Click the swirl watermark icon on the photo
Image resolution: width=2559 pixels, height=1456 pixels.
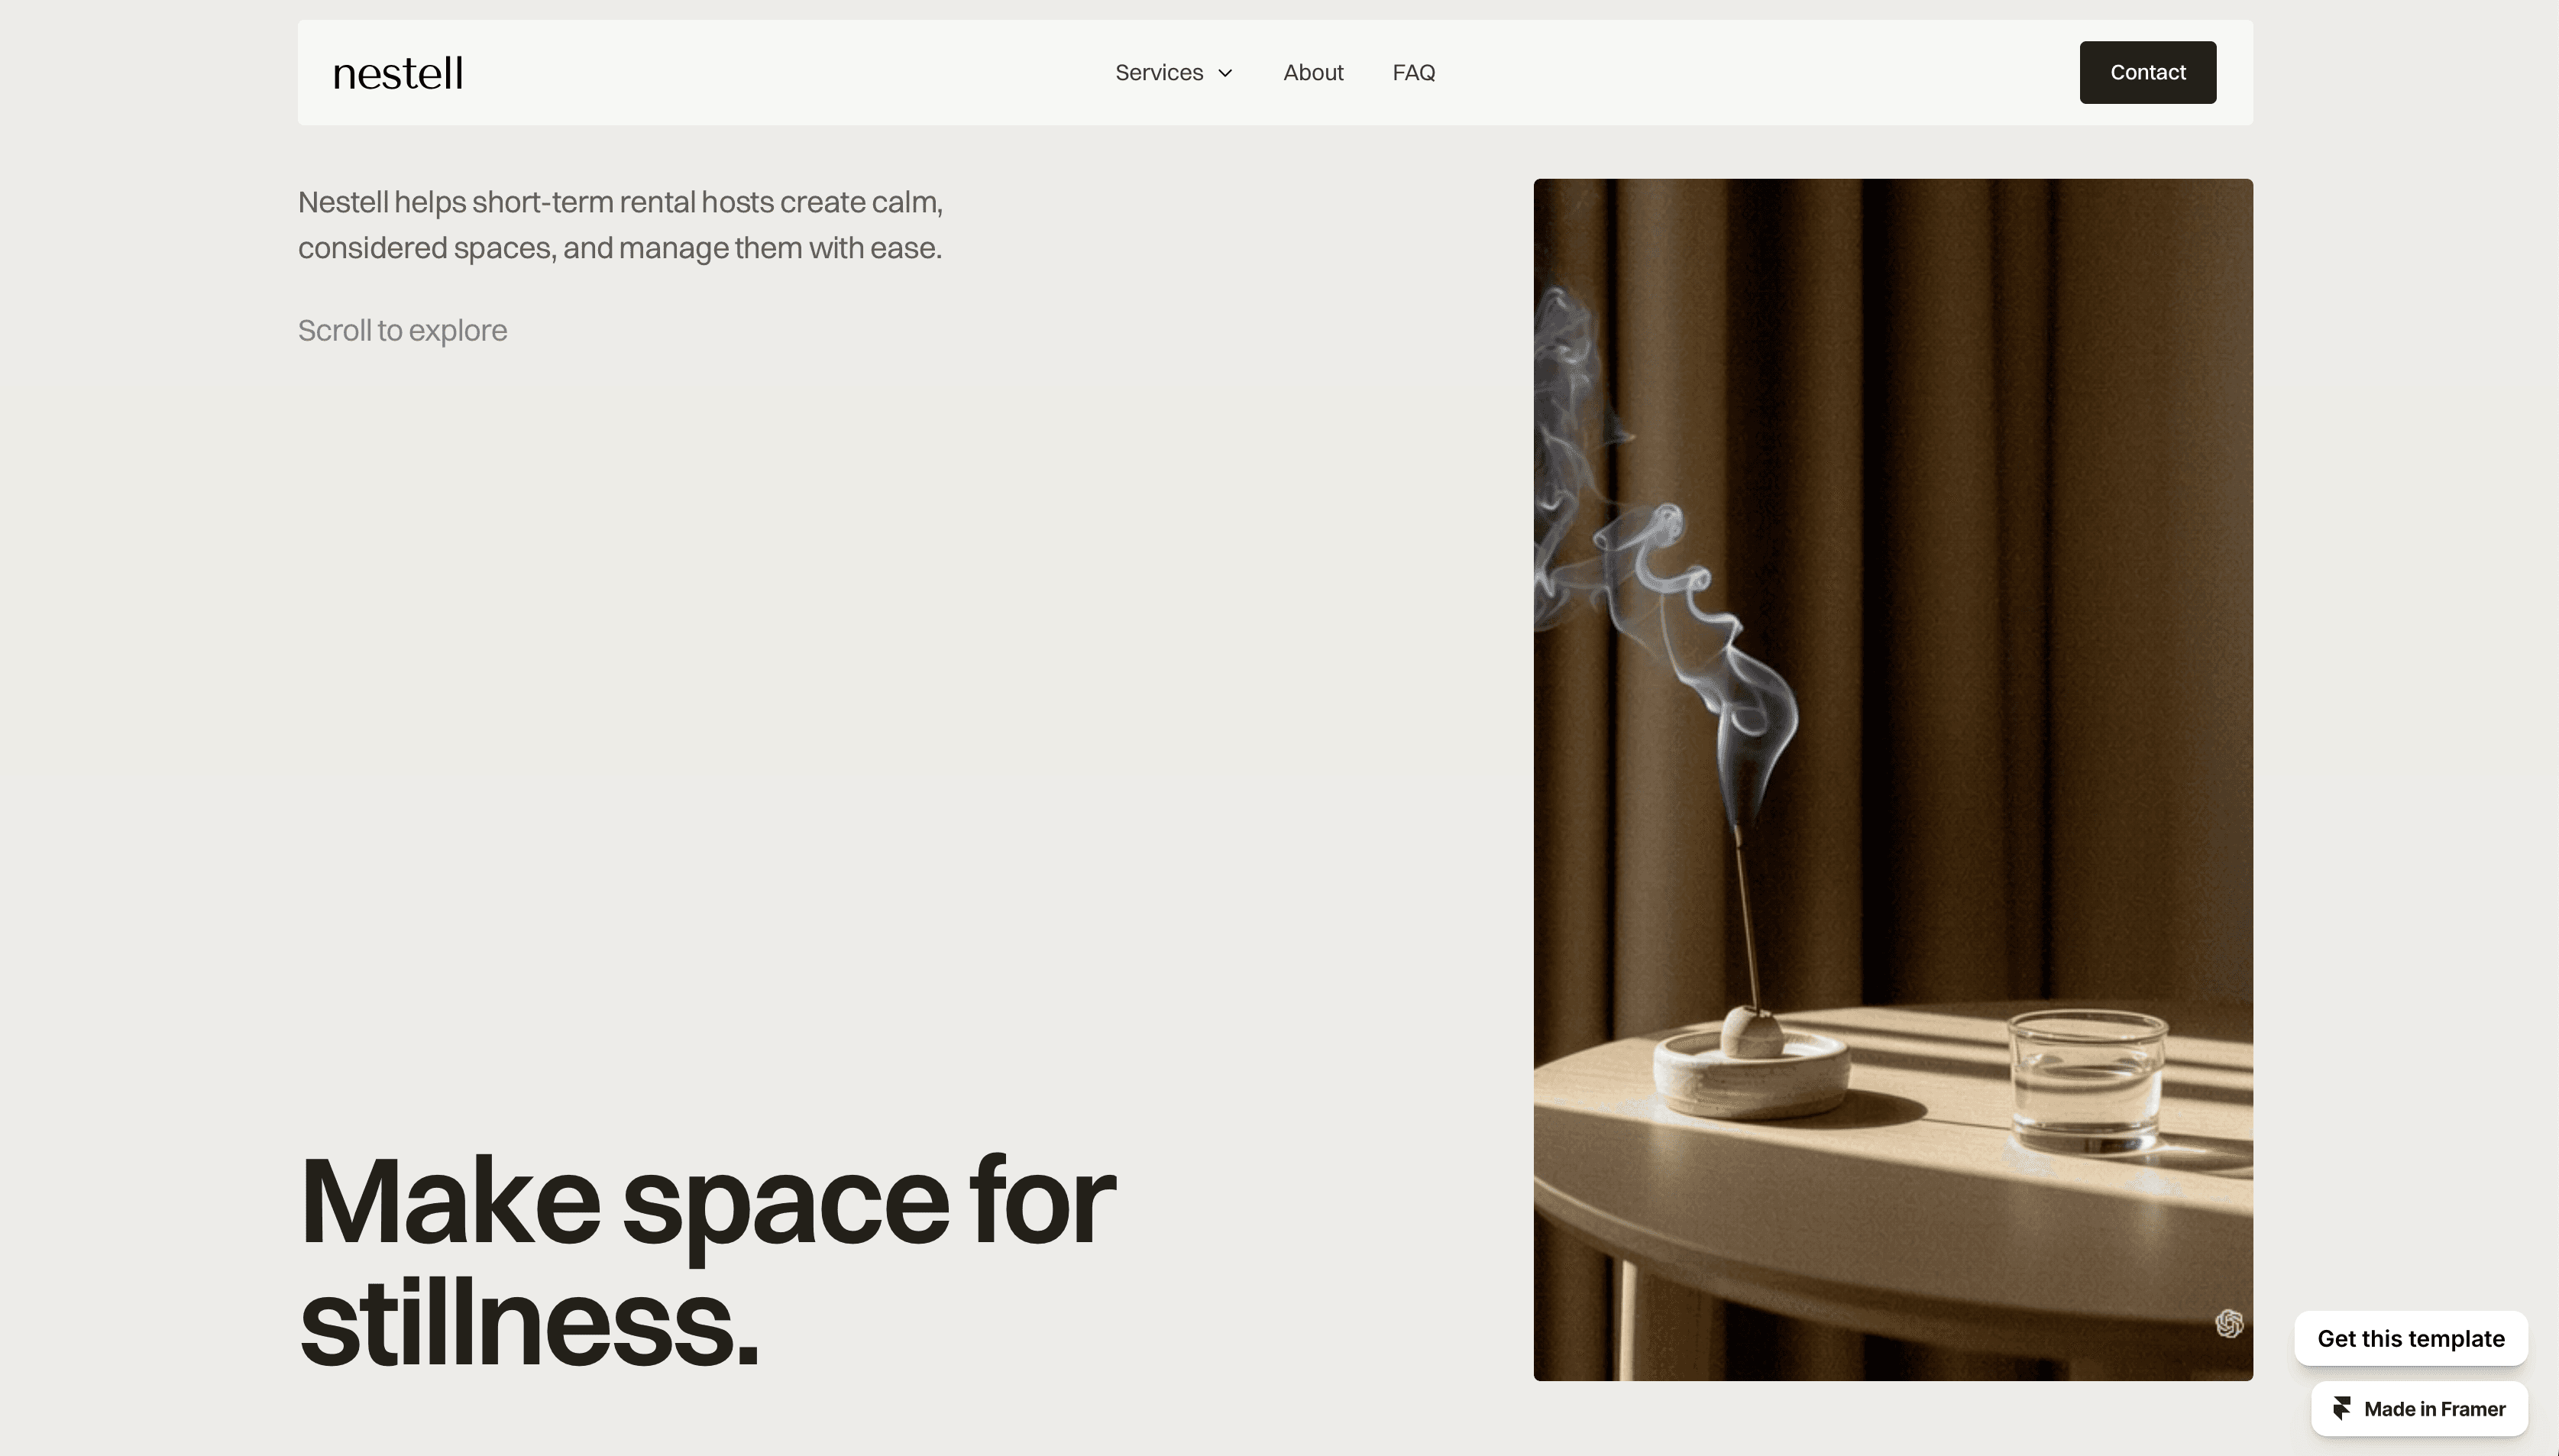(2229, 1324)
